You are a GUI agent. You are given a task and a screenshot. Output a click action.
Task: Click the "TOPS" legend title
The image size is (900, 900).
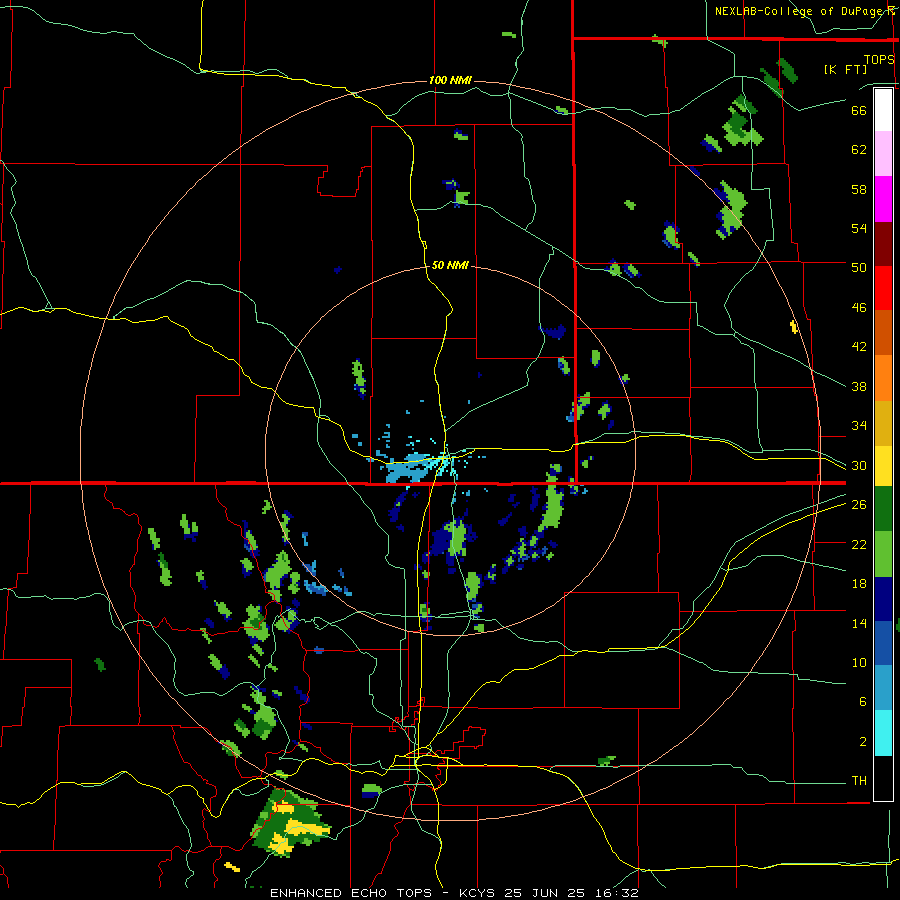[x=879, y=59]
